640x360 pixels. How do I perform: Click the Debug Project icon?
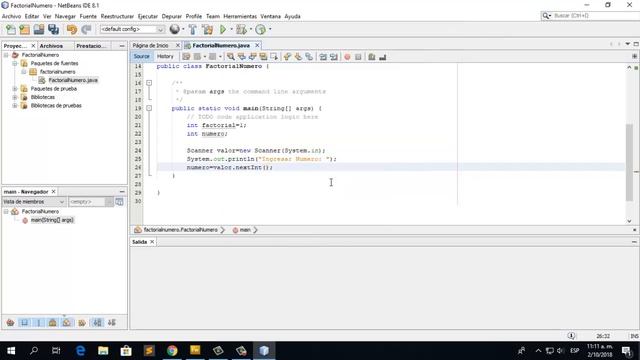tap(241, 29)
